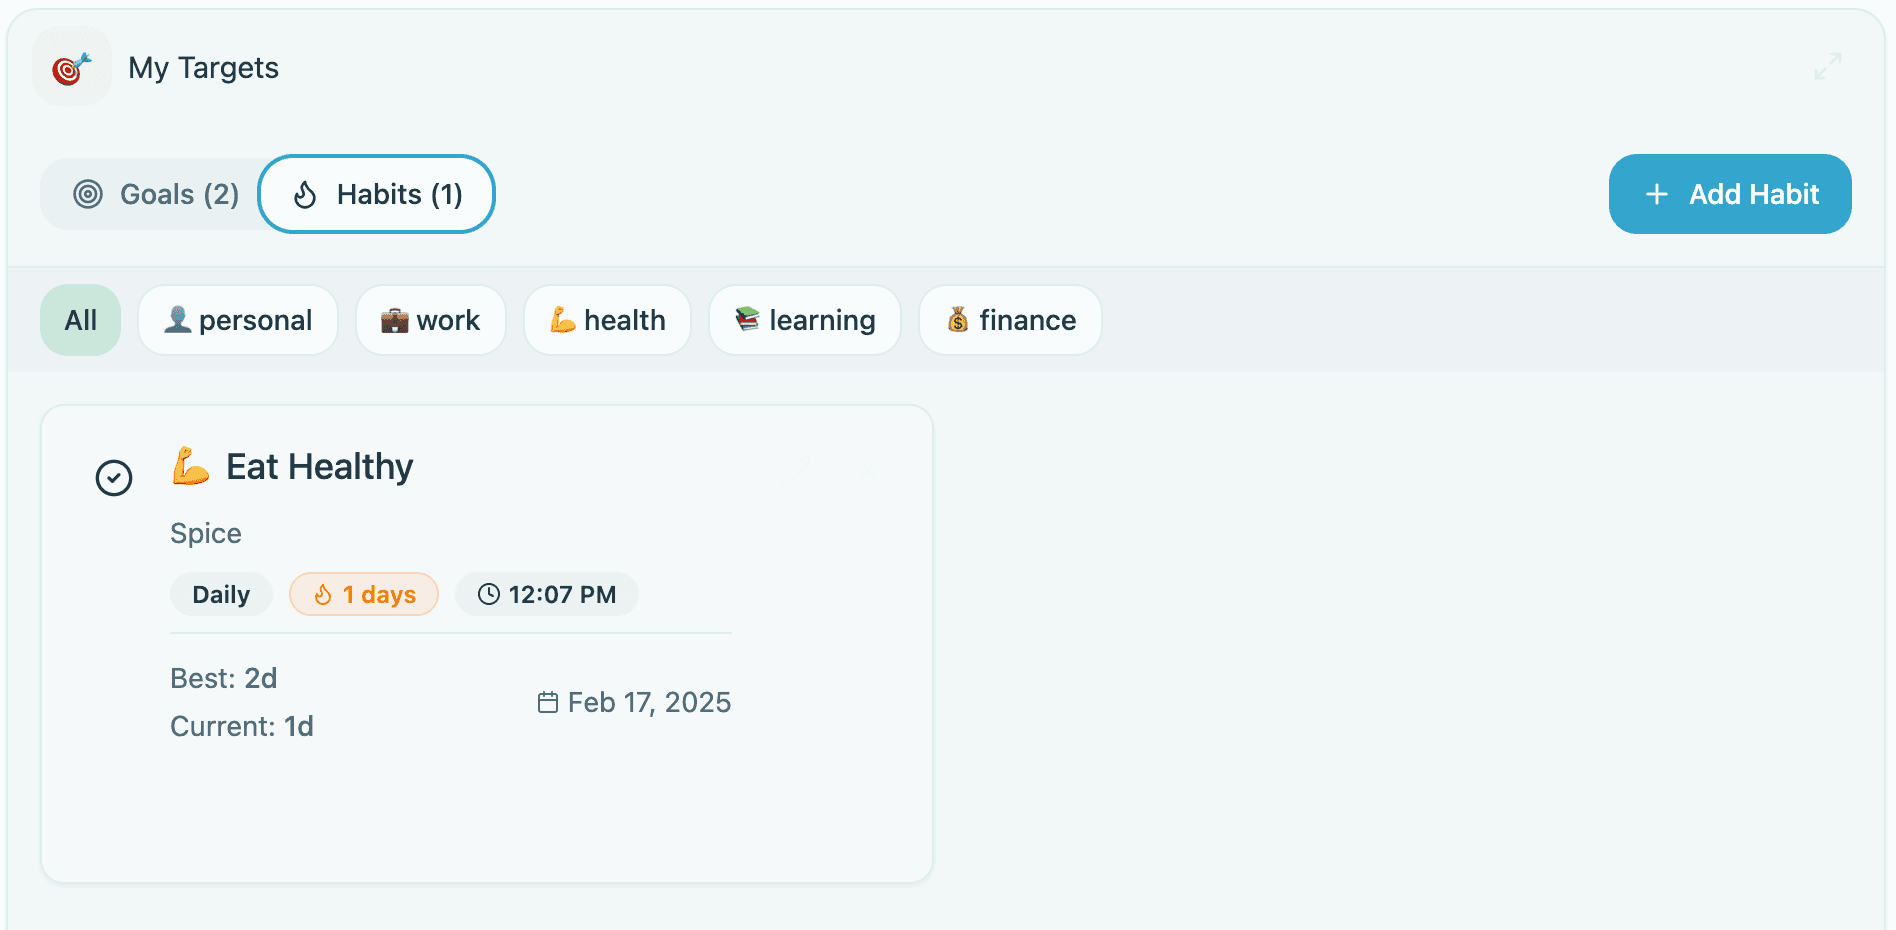Open the edit pencil icon on Eat Healthy
Screen dimensions: 1896x930
click(x=796, y=471)
